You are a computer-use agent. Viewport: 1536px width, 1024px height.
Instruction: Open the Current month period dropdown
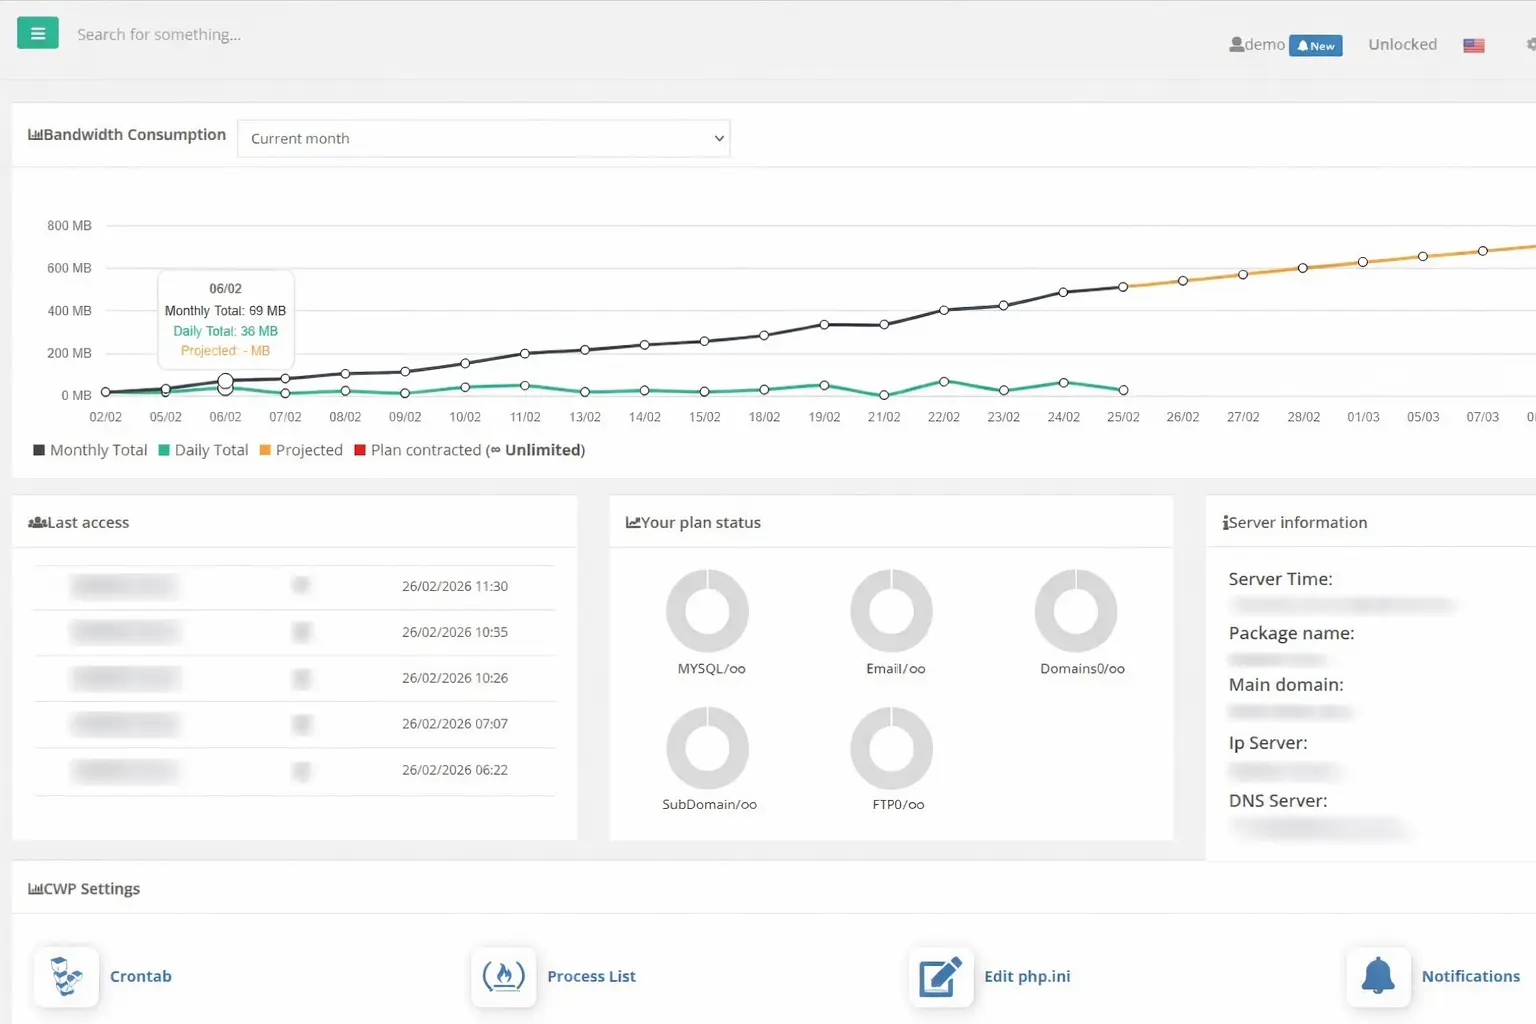click(484, 138)
